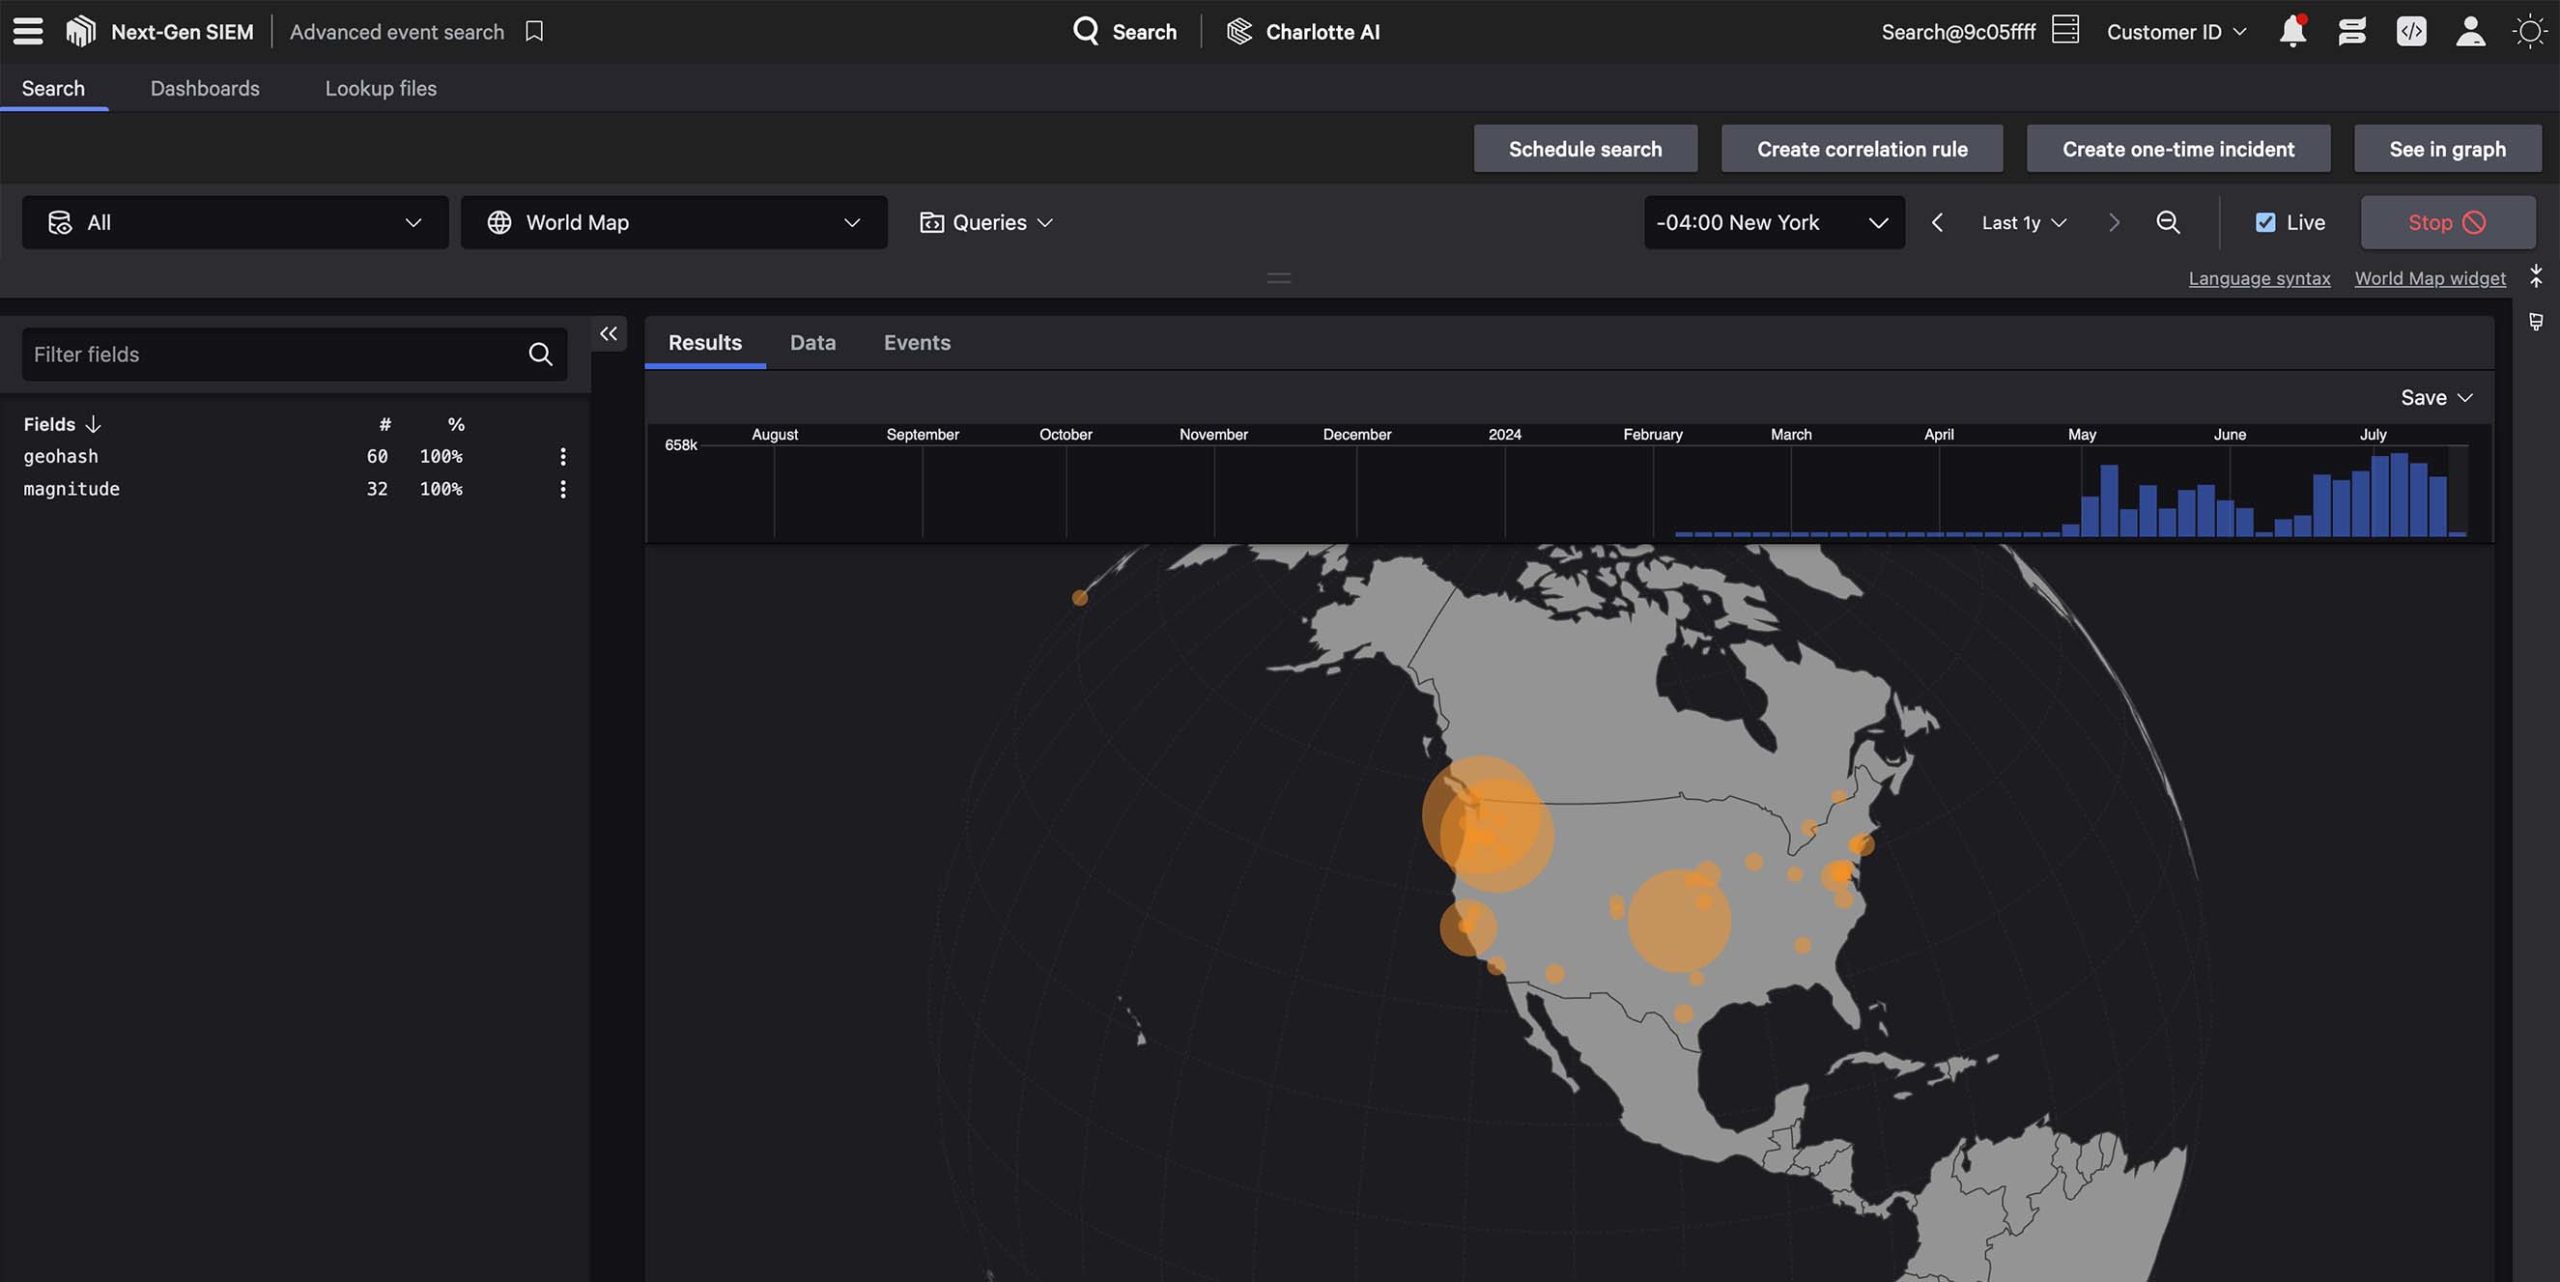
Task: Click the See in graph button
Action: tap(2447, 148)
